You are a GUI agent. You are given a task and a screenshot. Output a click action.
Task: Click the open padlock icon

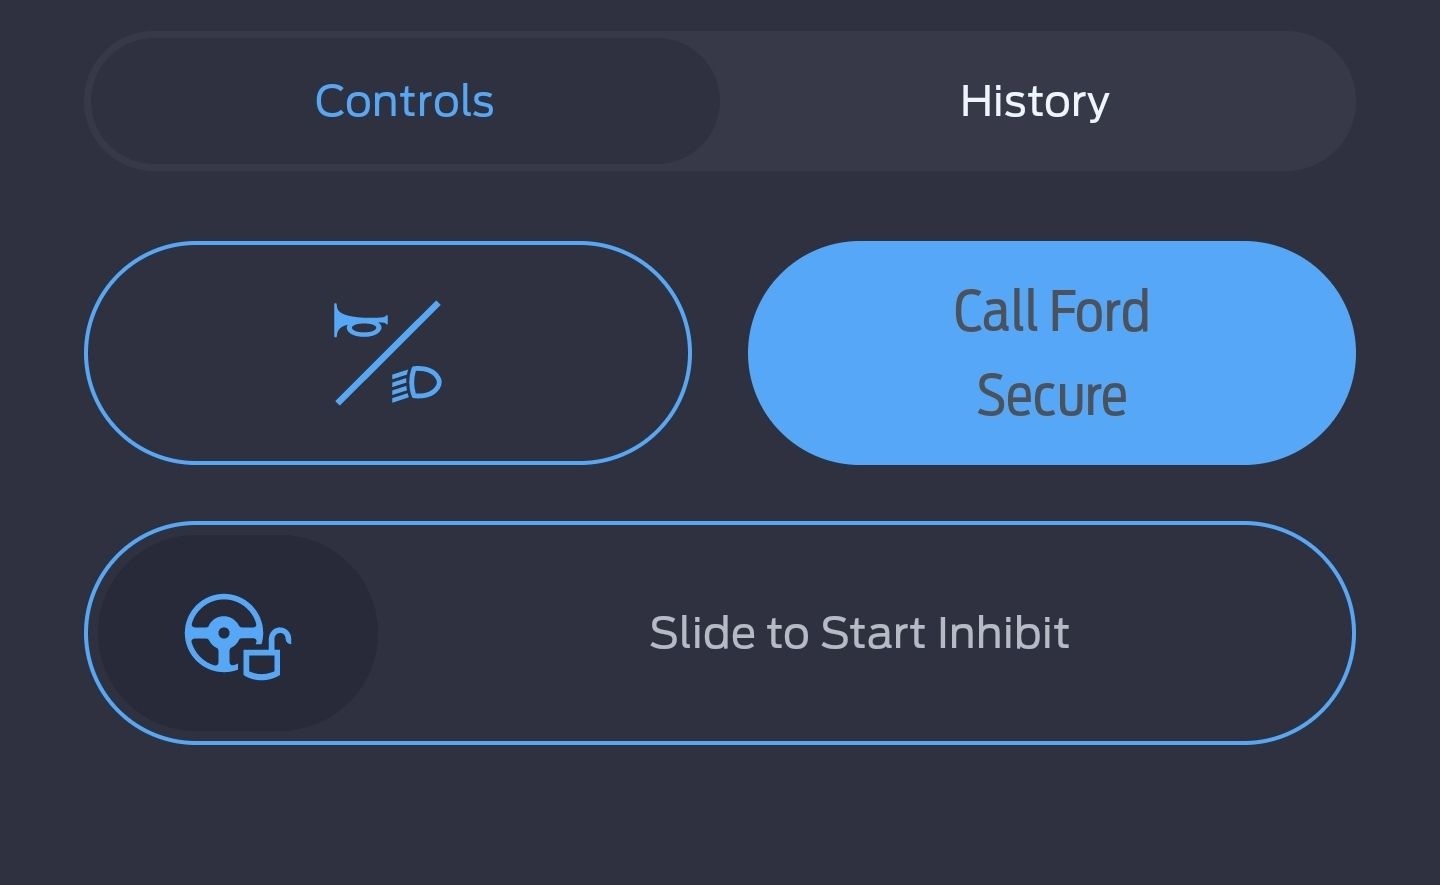pos(267,656)
